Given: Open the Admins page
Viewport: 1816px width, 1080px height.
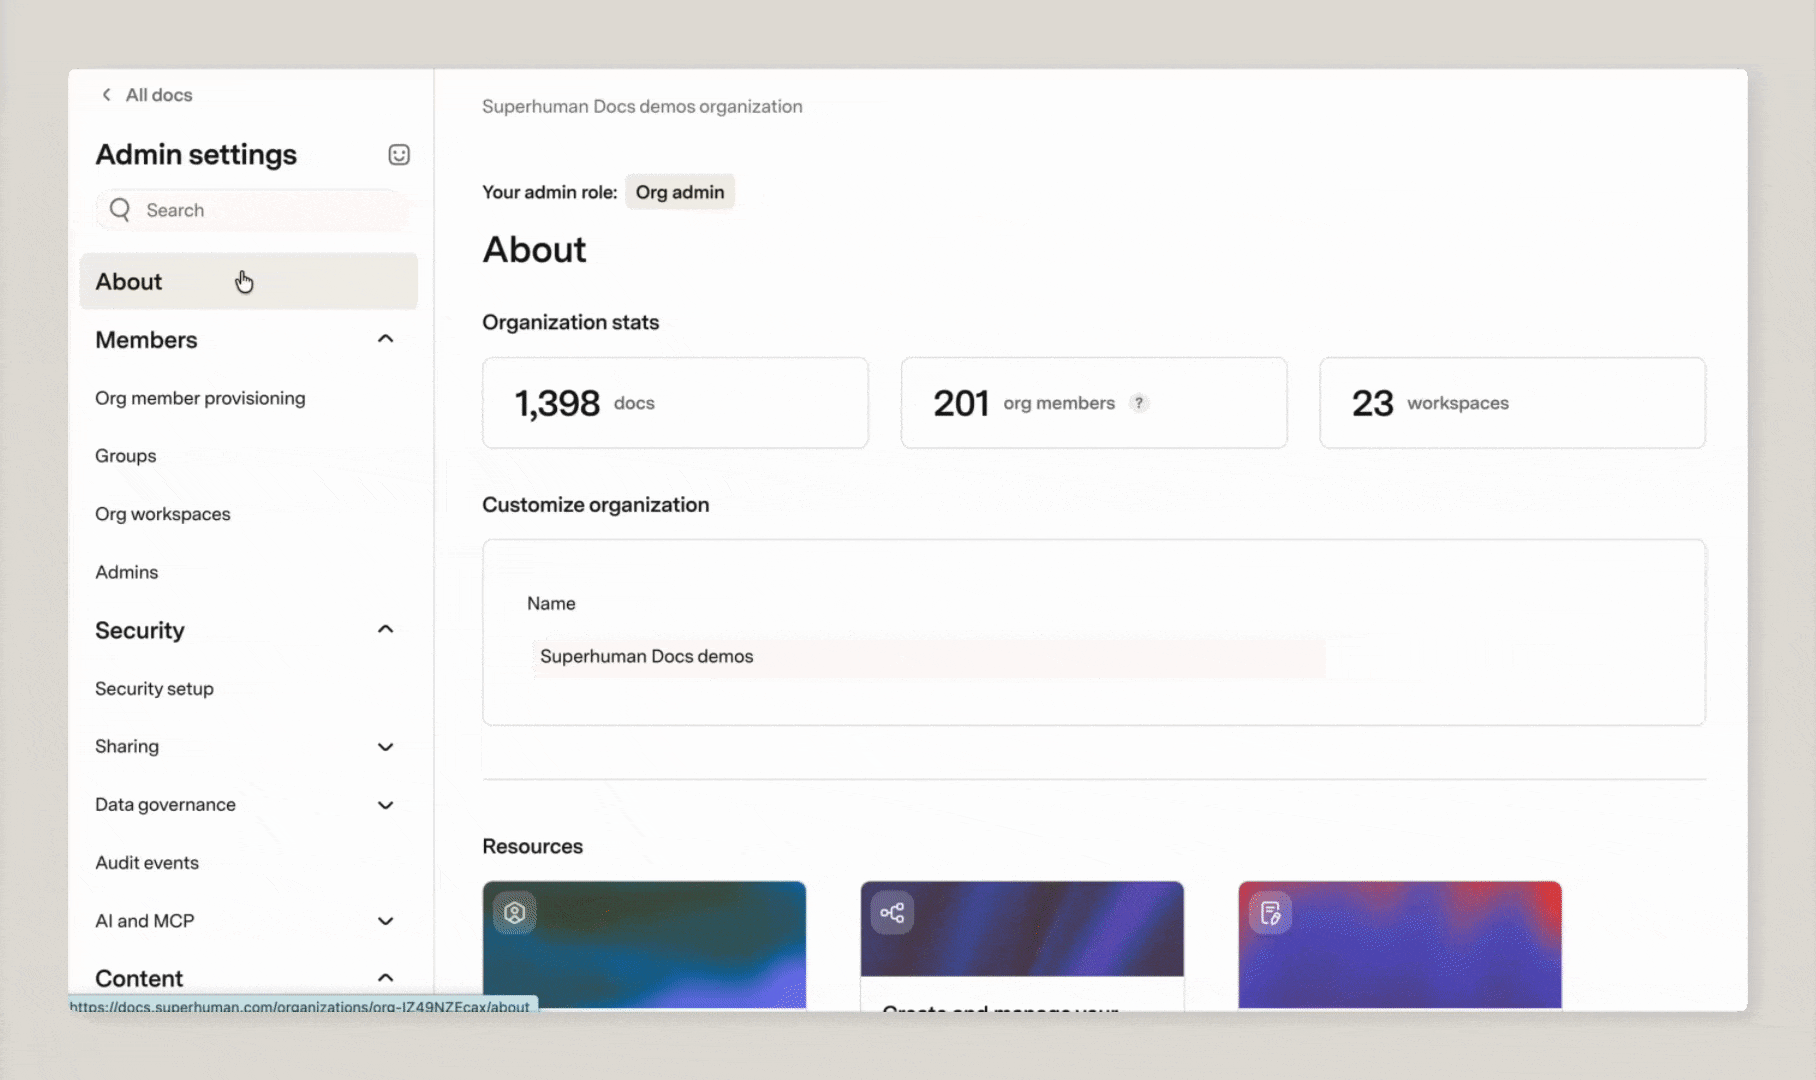Looking at the screenshot, I should (x=127, y=572).
